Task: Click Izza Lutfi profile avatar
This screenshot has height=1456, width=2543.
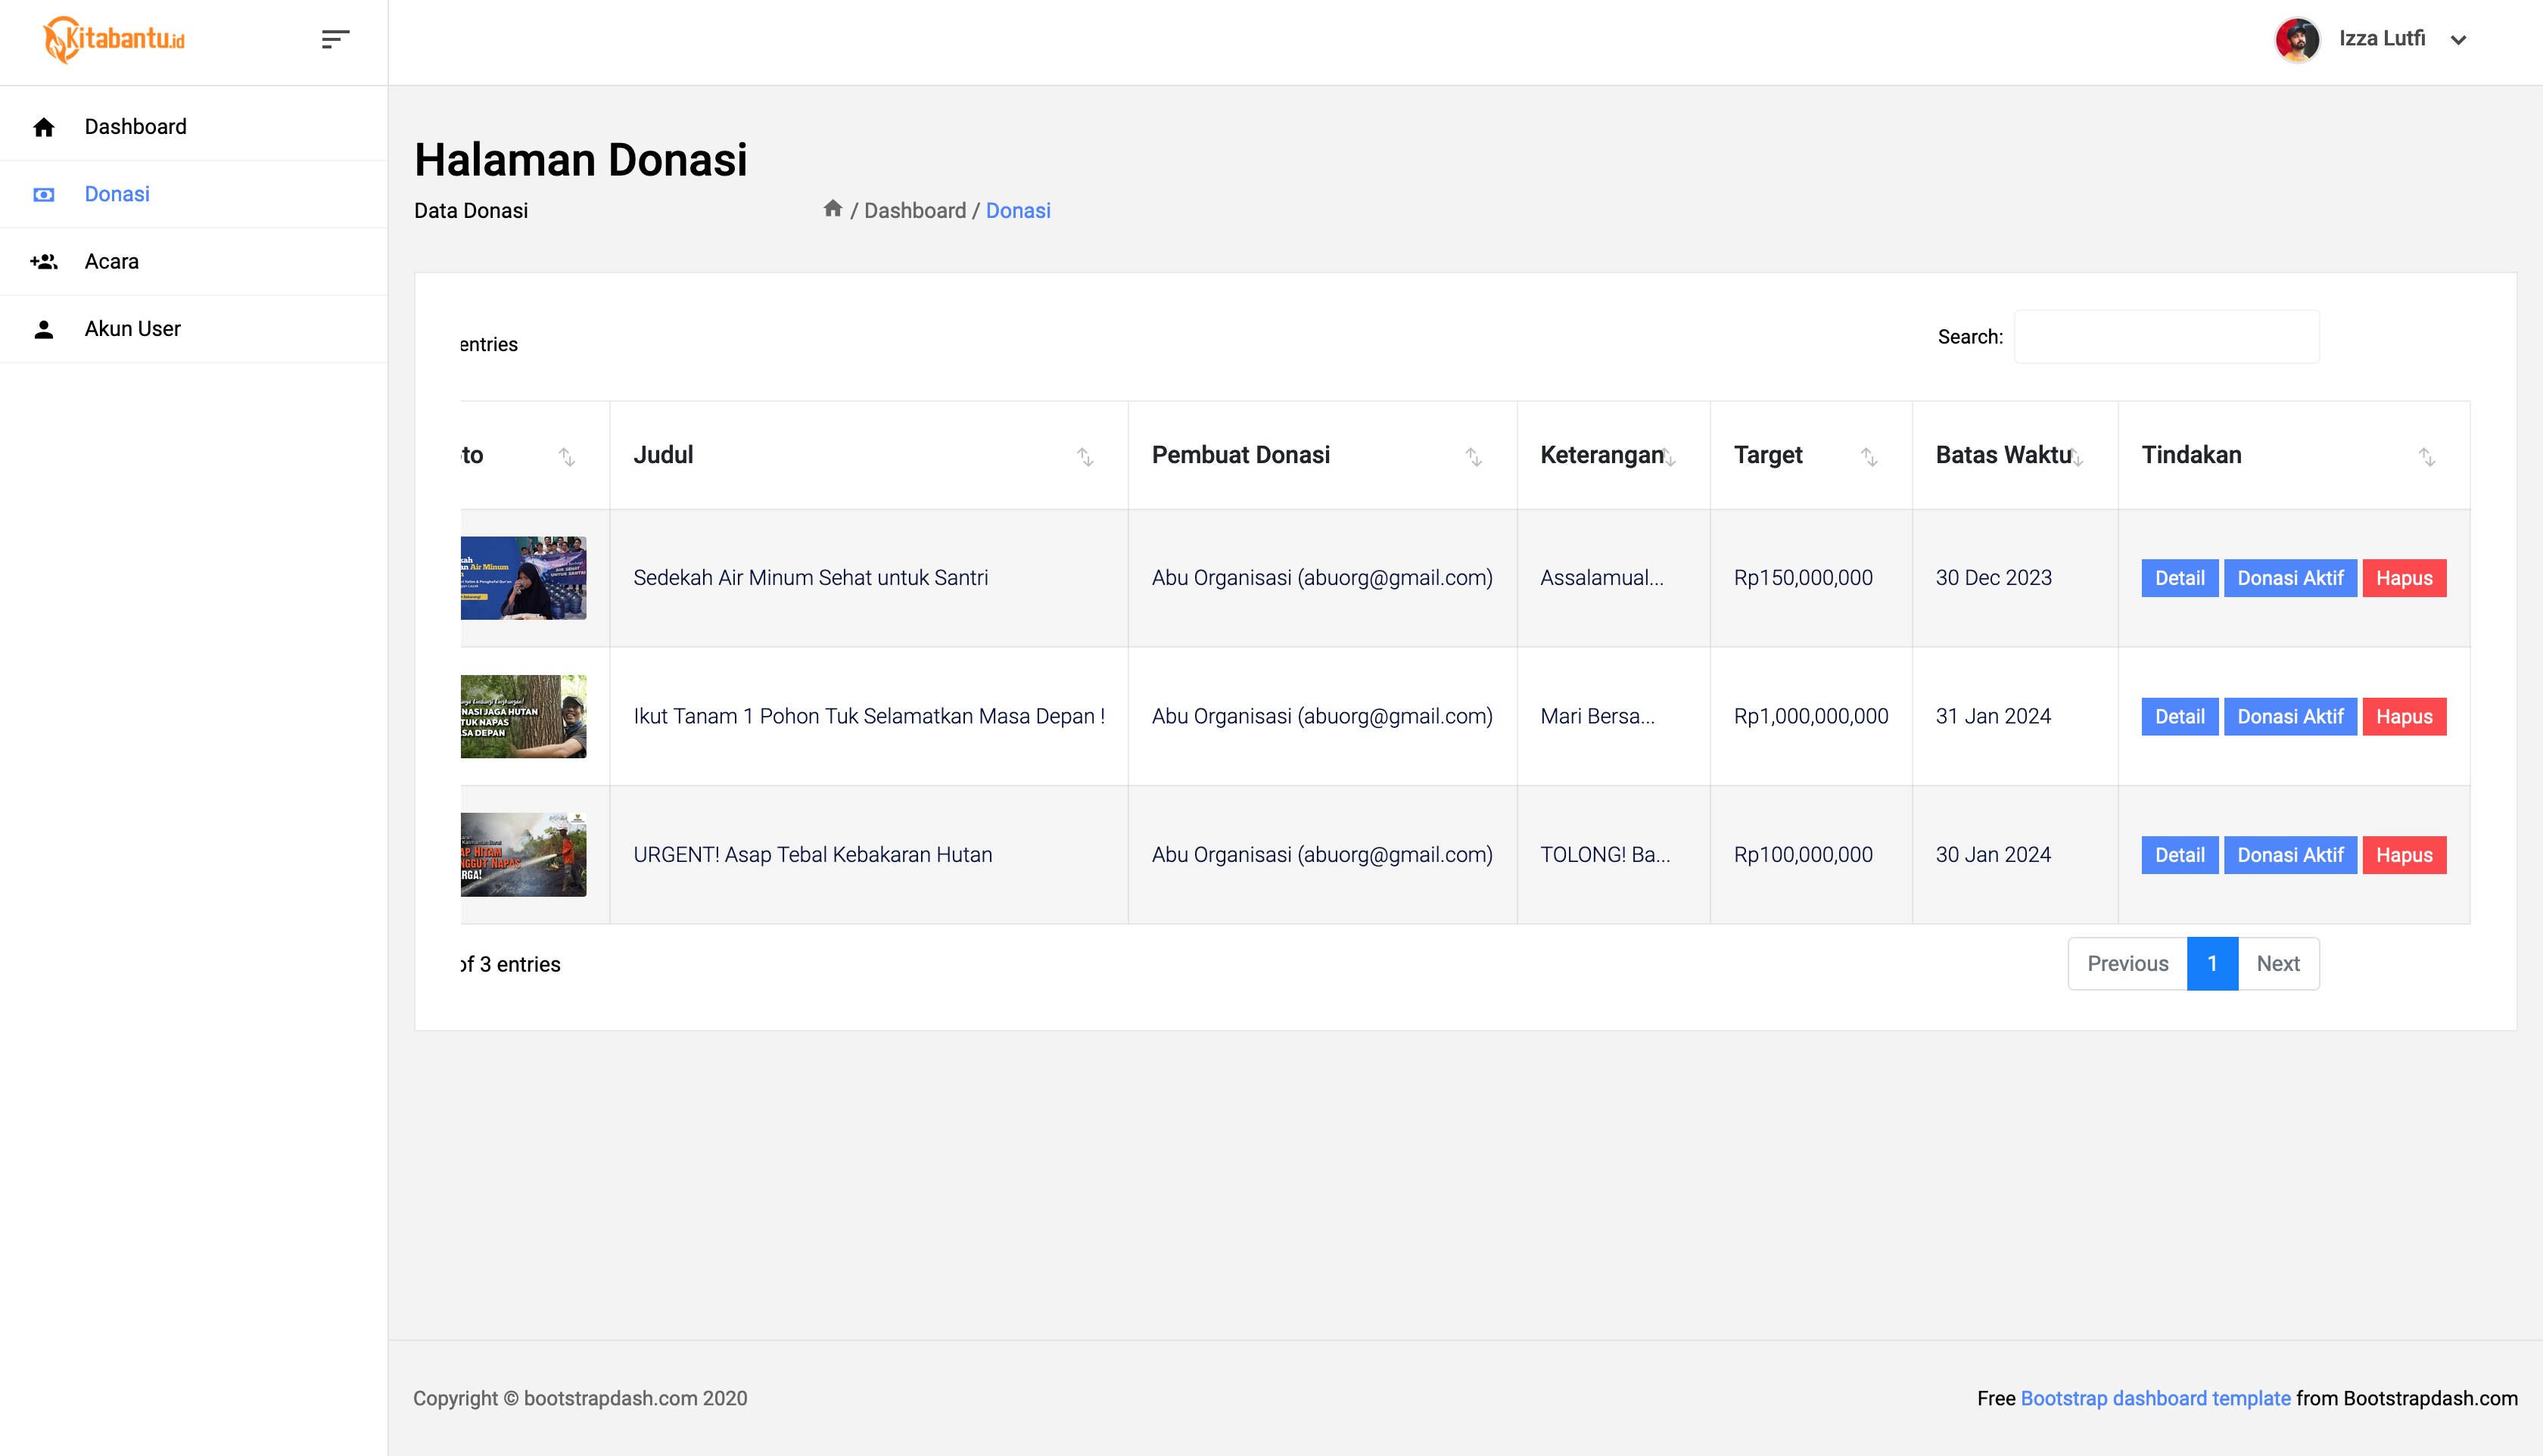Action: coord(2297,39)
